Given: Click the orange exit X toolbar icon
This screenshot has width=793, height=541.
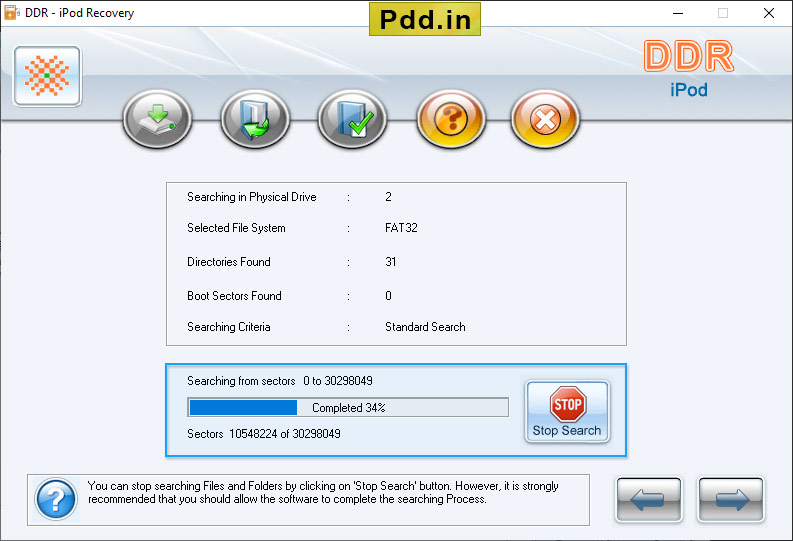Looking at the screenshot, I should click(545, 119).
